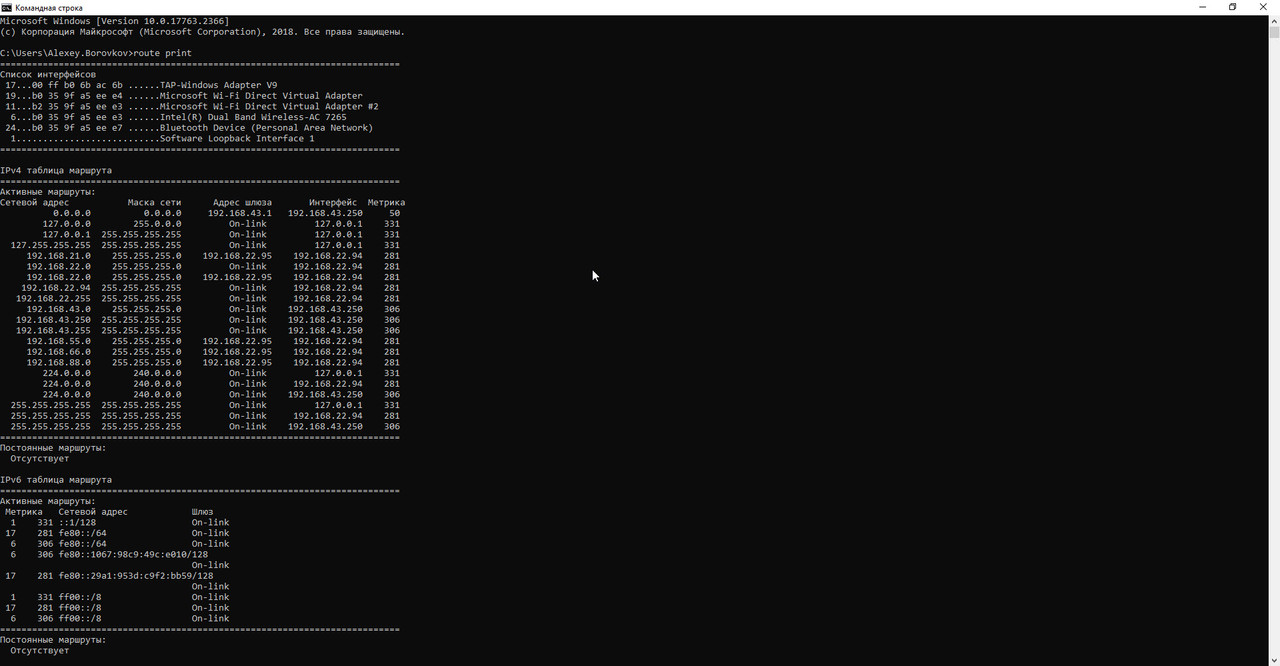Click the vertical scrollbar thumb

[1274, 32]
